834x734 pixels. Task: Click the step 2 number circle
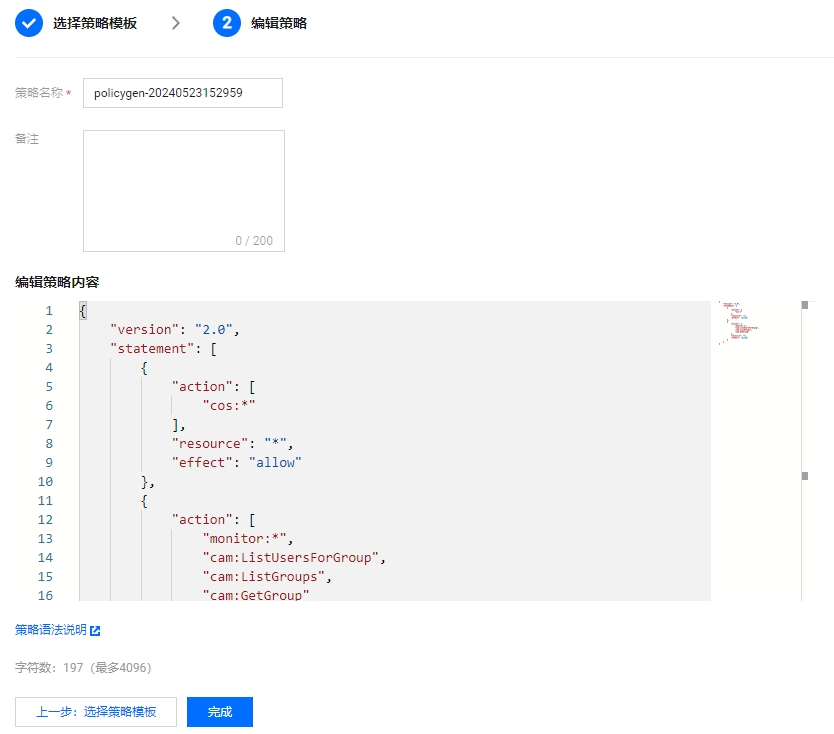[227, 23]
